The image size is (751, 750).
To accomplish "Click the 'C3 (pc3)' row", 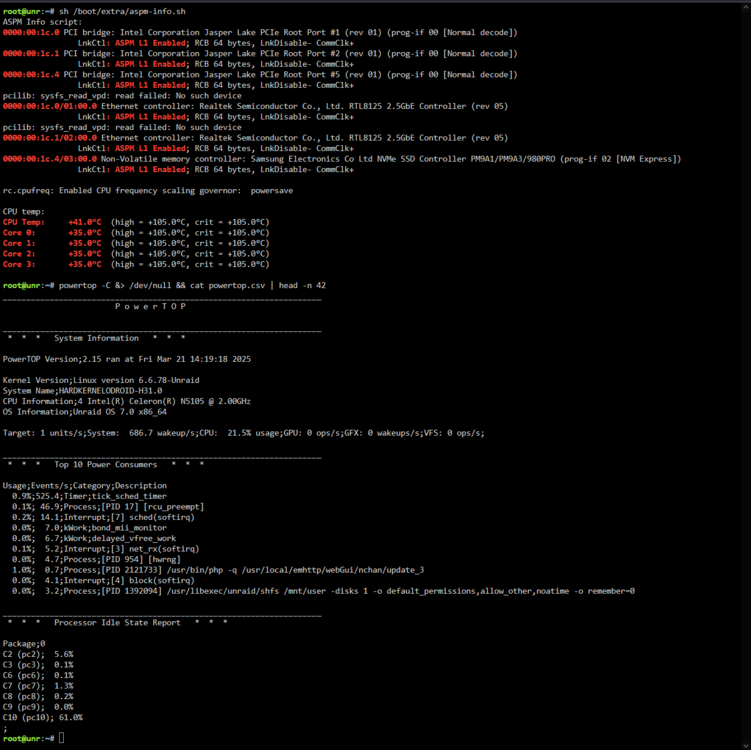I will click(x=38, y=664).
